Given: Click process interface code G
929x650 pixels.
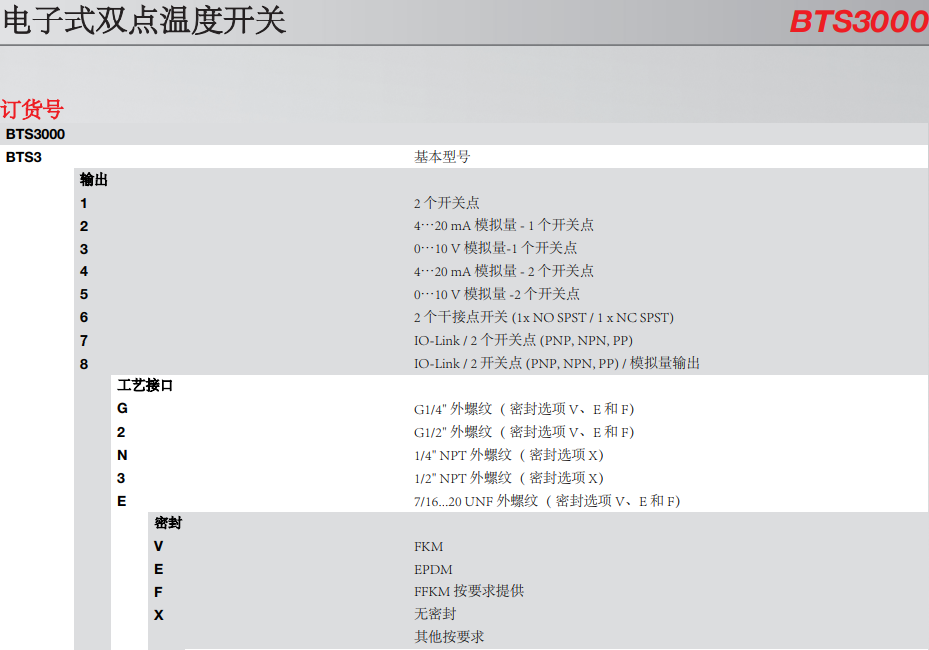Looking at the screenshot, I should pos(122,408).
